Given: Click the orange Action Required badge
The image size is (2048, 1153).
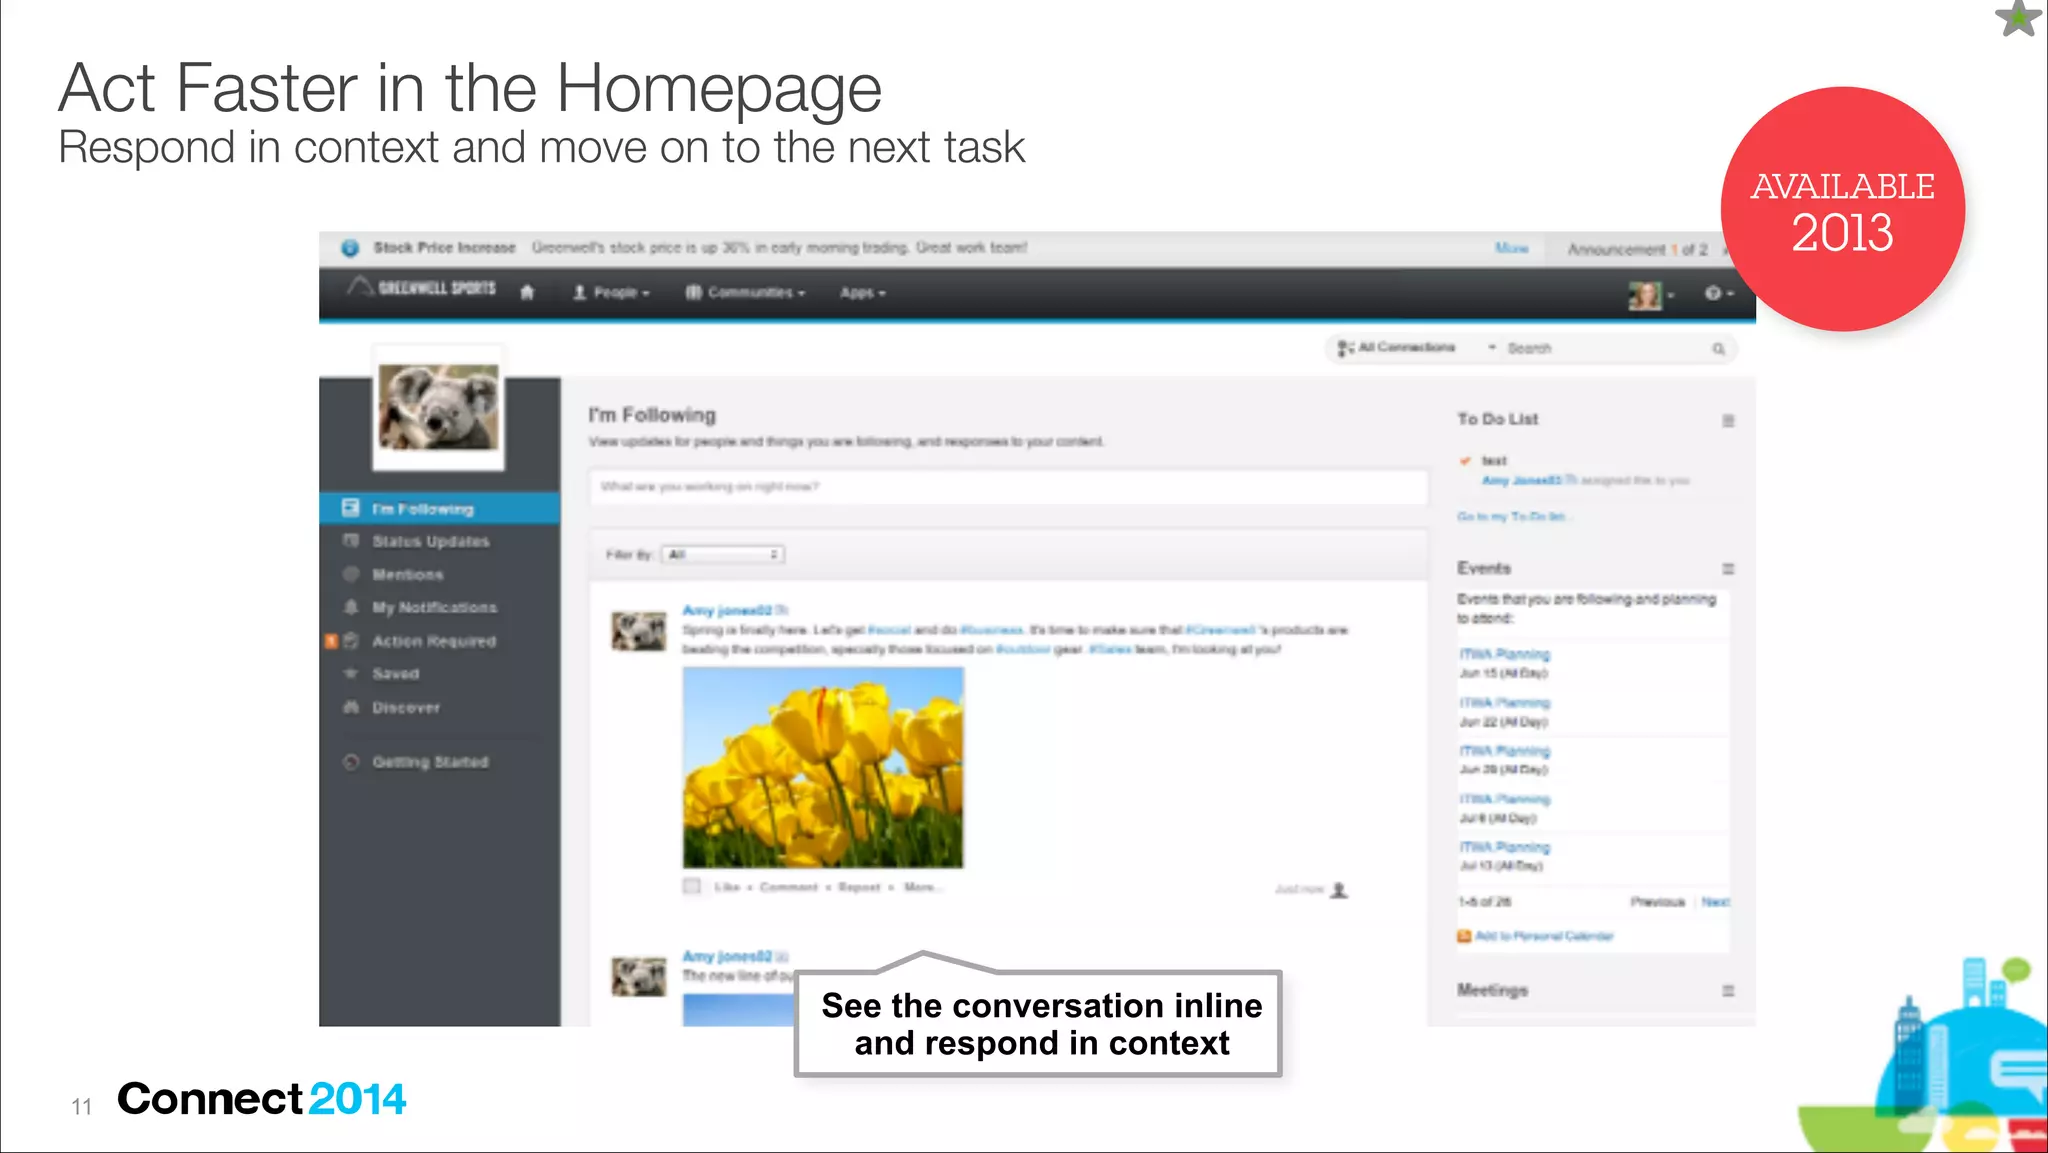Looking at the screenshot, I should pos(331,641).
